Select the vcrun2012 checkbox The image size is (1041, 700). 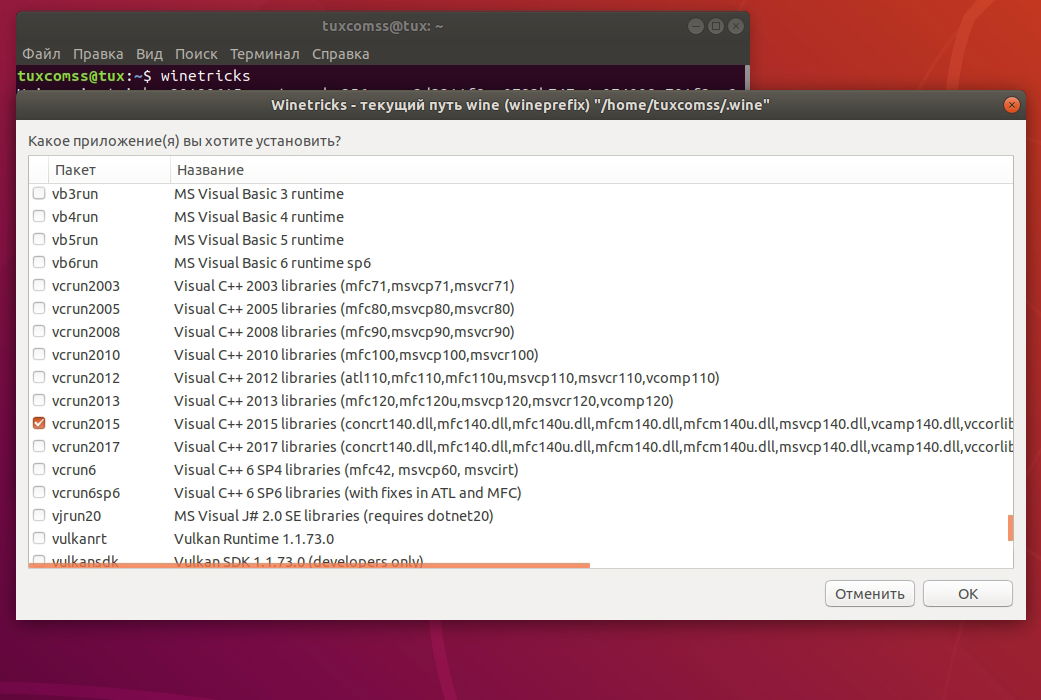click(x=39, y=377)
